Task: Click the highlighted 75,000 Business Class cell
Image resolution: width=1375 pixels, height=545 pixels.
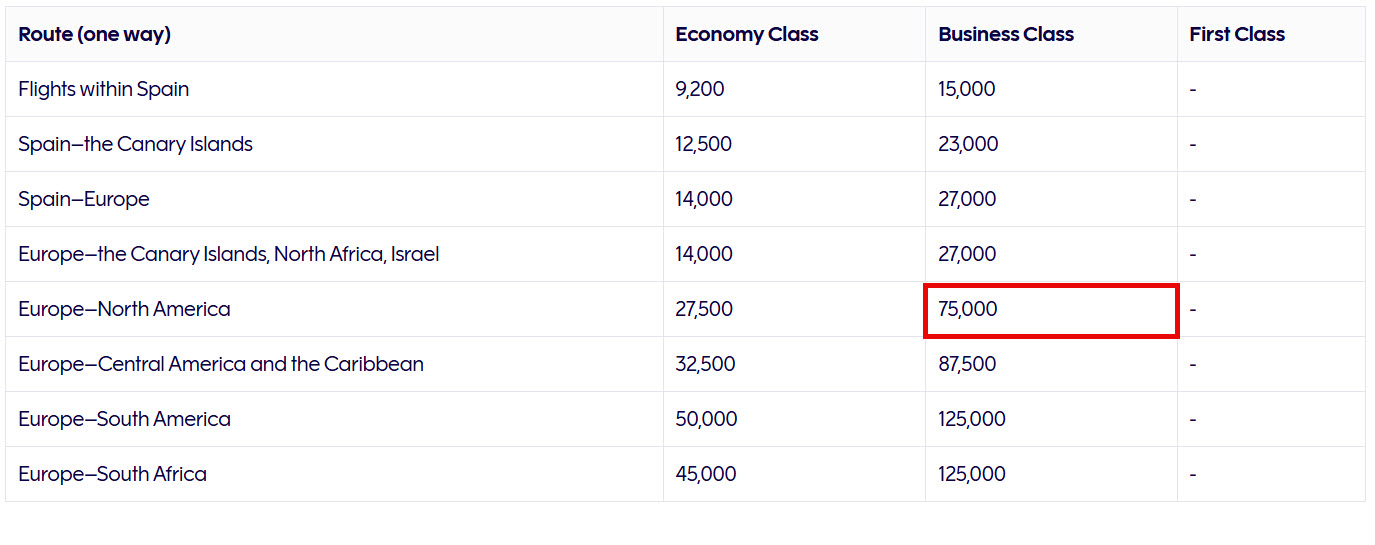Action: [x=968, y=310]
